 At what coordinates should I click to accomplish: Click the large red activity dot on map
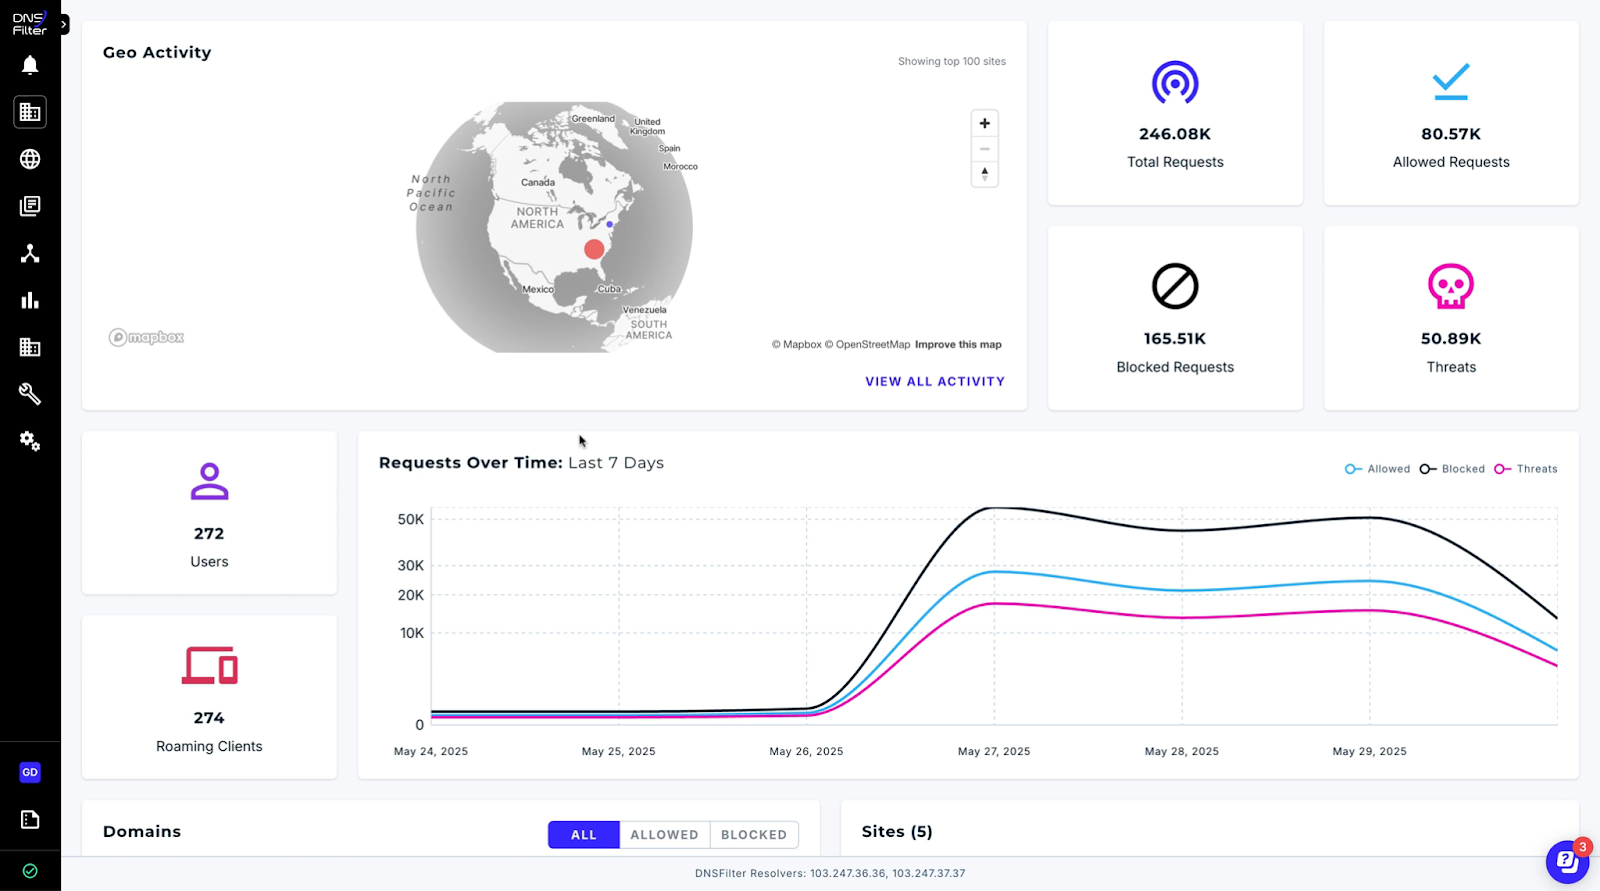(594, 249)
